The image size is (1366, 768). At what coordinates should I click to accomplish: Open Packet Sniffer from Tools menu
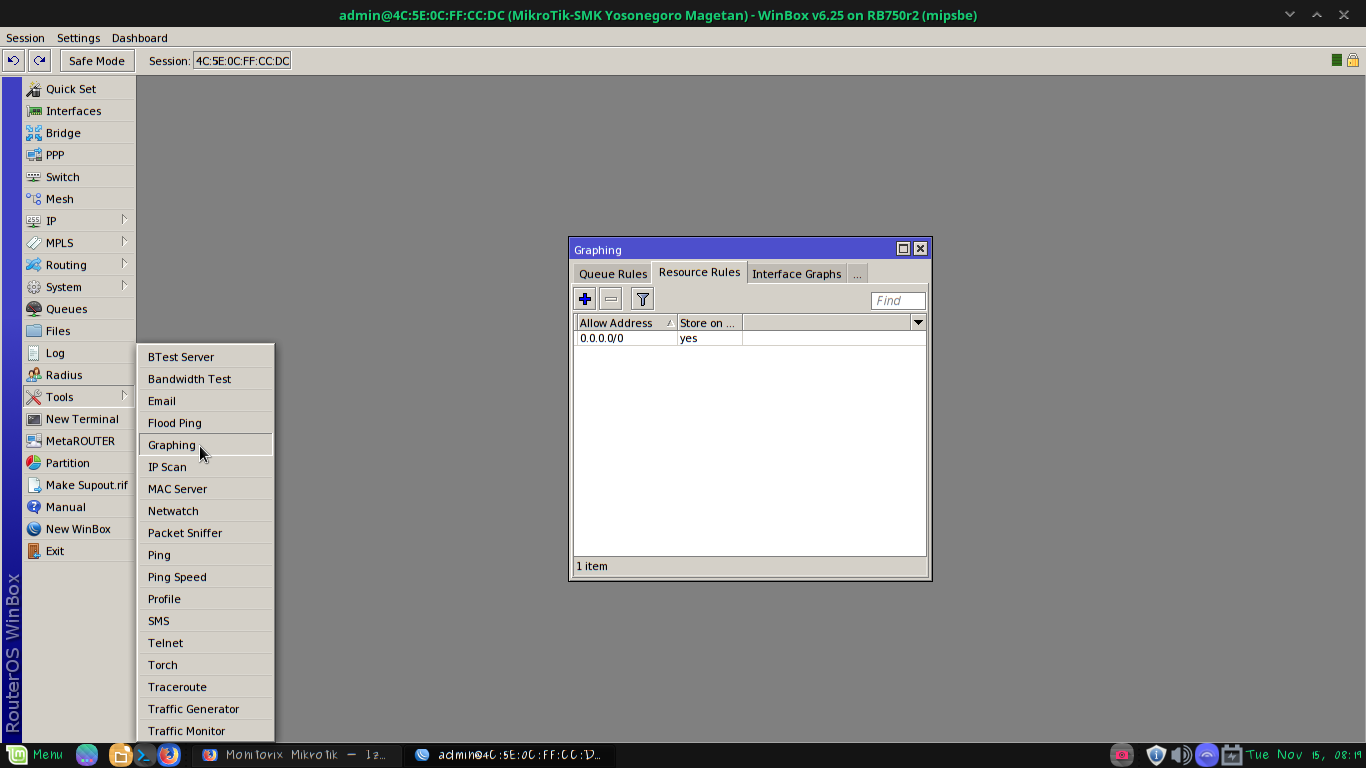point(205,533)
